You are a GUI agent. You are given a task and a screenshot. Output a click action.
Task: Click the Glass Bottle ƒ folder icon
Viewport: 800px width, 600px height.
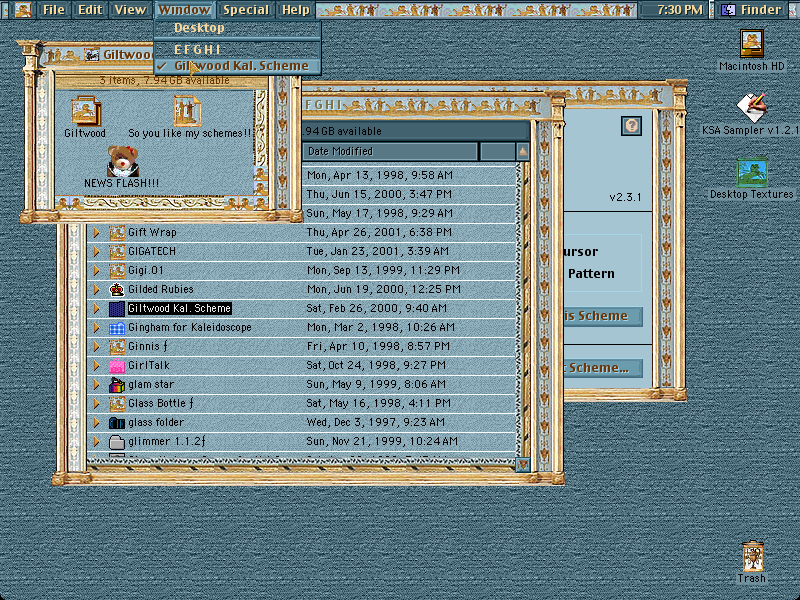pyautogui.click(x=117, y=404)
